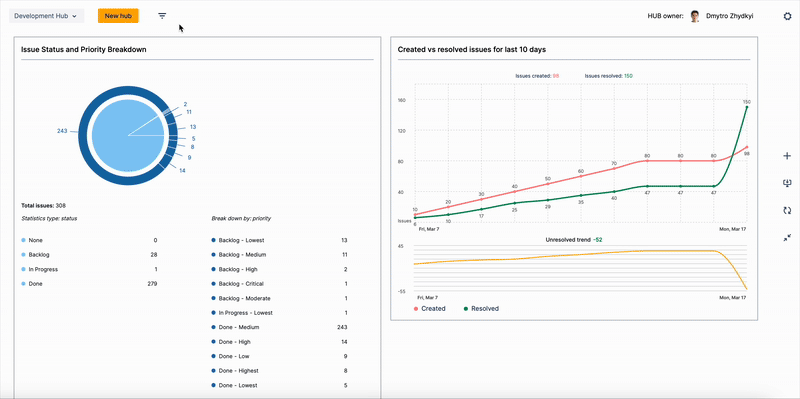The height and width of the screenshot is (399, 800).
Task: Click the In Progress status row
Action: pyautogui.click(x=89, y=269)
